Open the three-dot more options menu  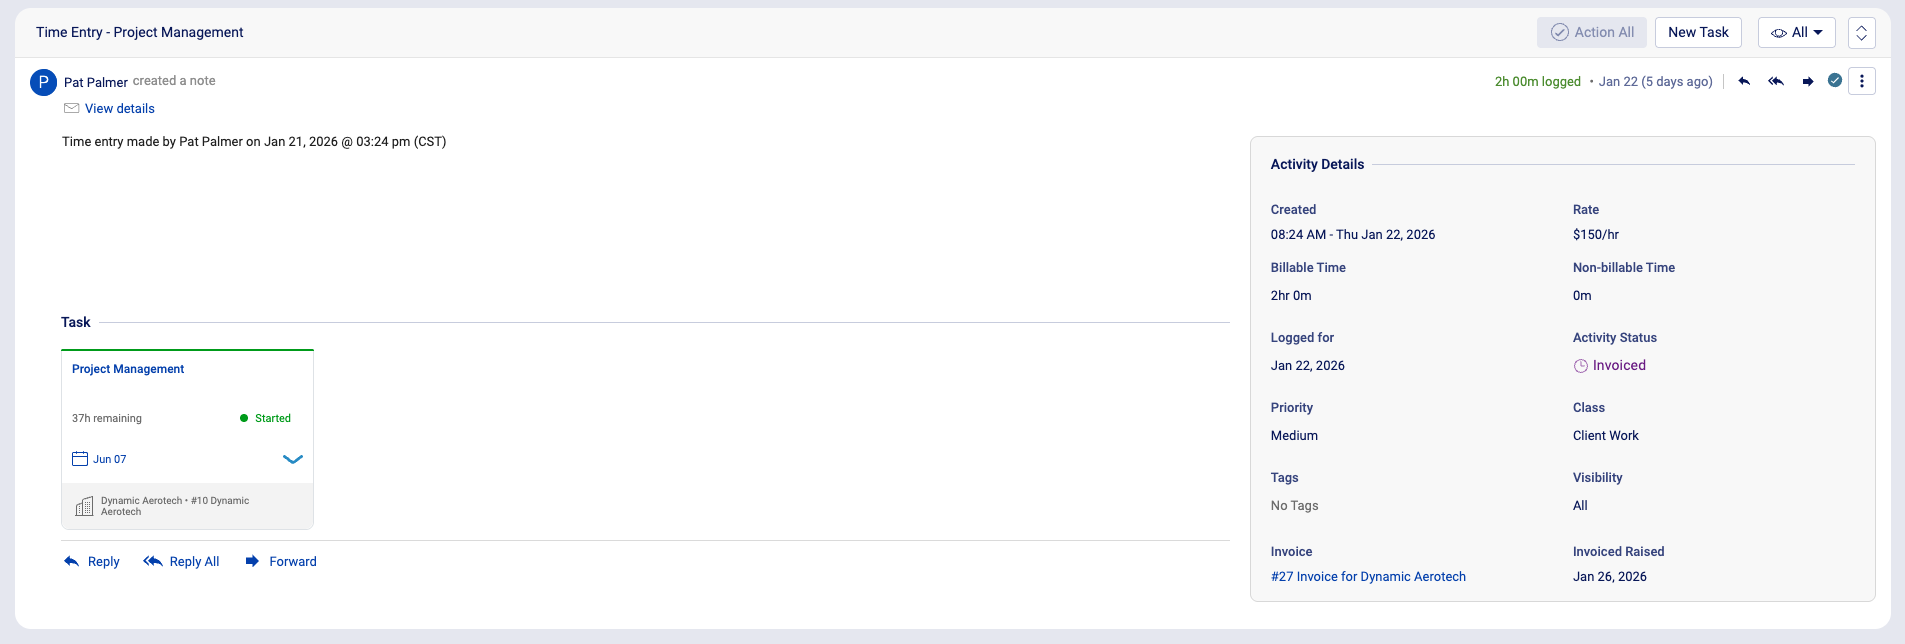pyautogui.click(x=1862, y=81)
